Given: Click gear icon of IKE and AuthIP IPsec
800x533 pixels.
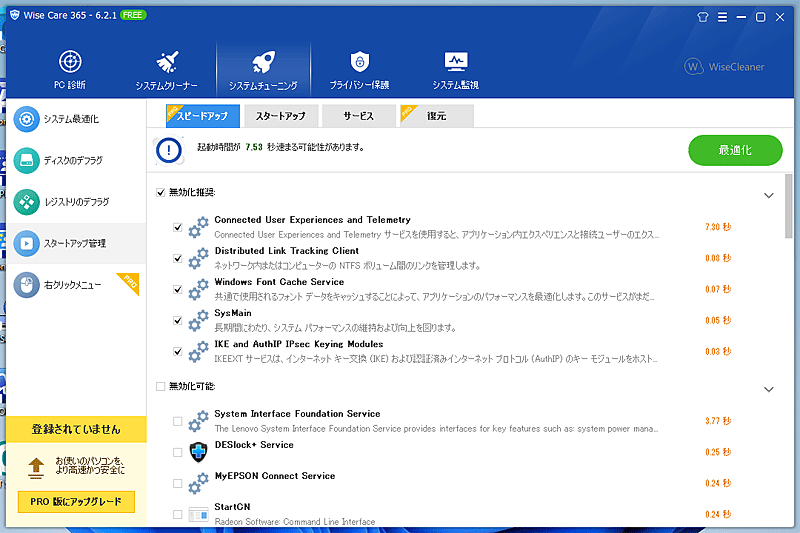Looking at the screenshot, I should [x=198, y=352].
